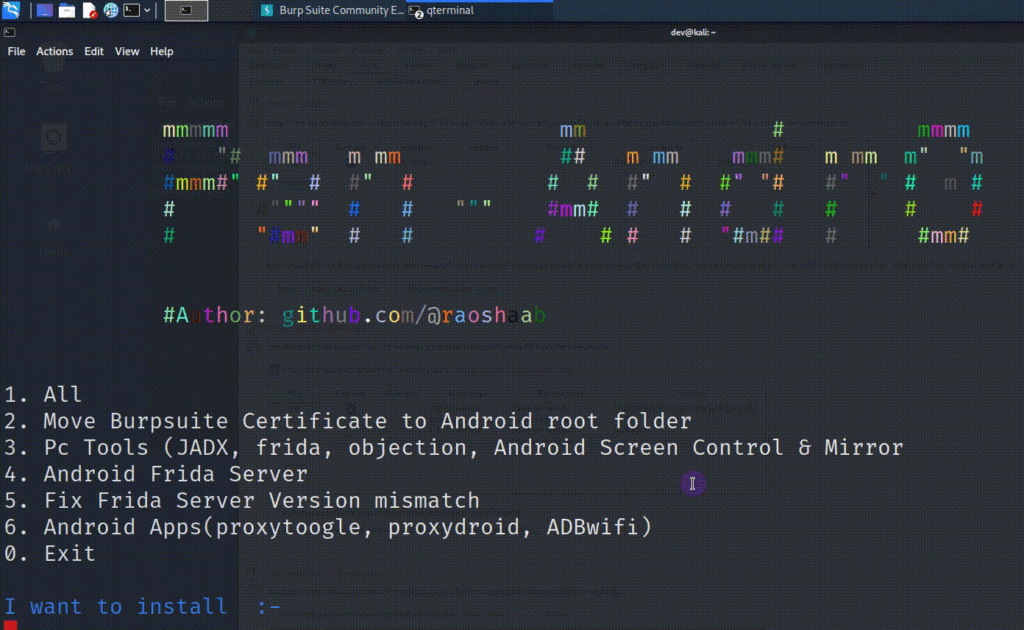Open the Kali applications menu icon
This screenshot has width=1024, height=630.
(10, 10)
